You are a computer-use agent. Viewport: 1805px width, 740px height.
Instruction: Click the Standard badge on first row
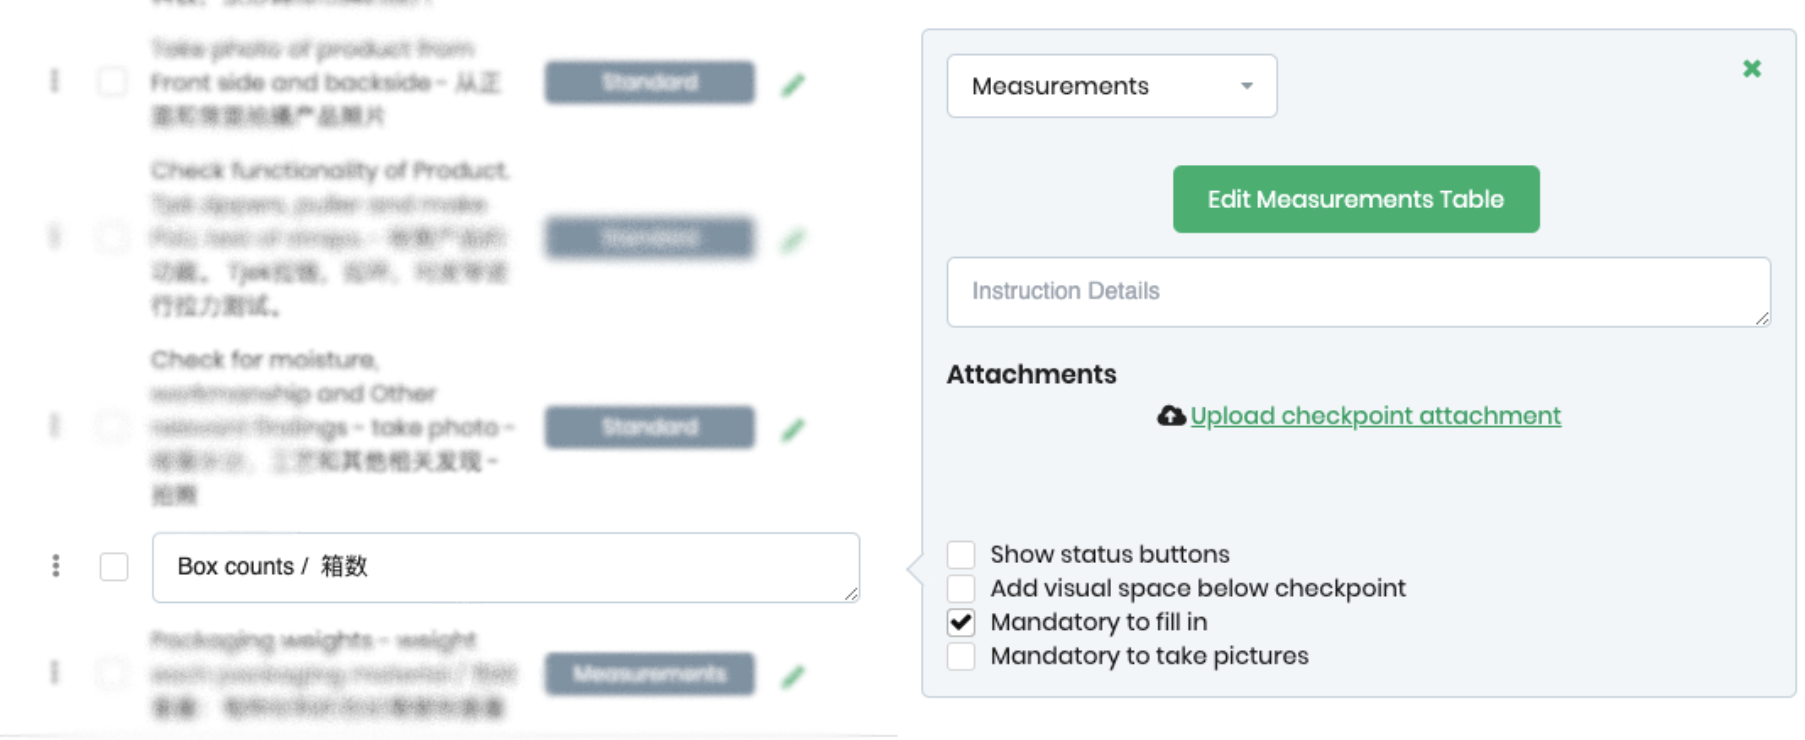point(649,83)
